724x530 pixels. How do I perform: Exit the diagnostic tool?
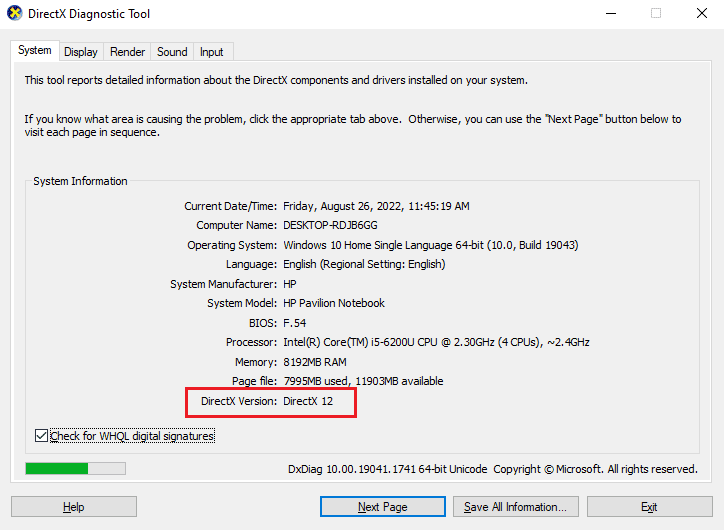click(649, 507)
